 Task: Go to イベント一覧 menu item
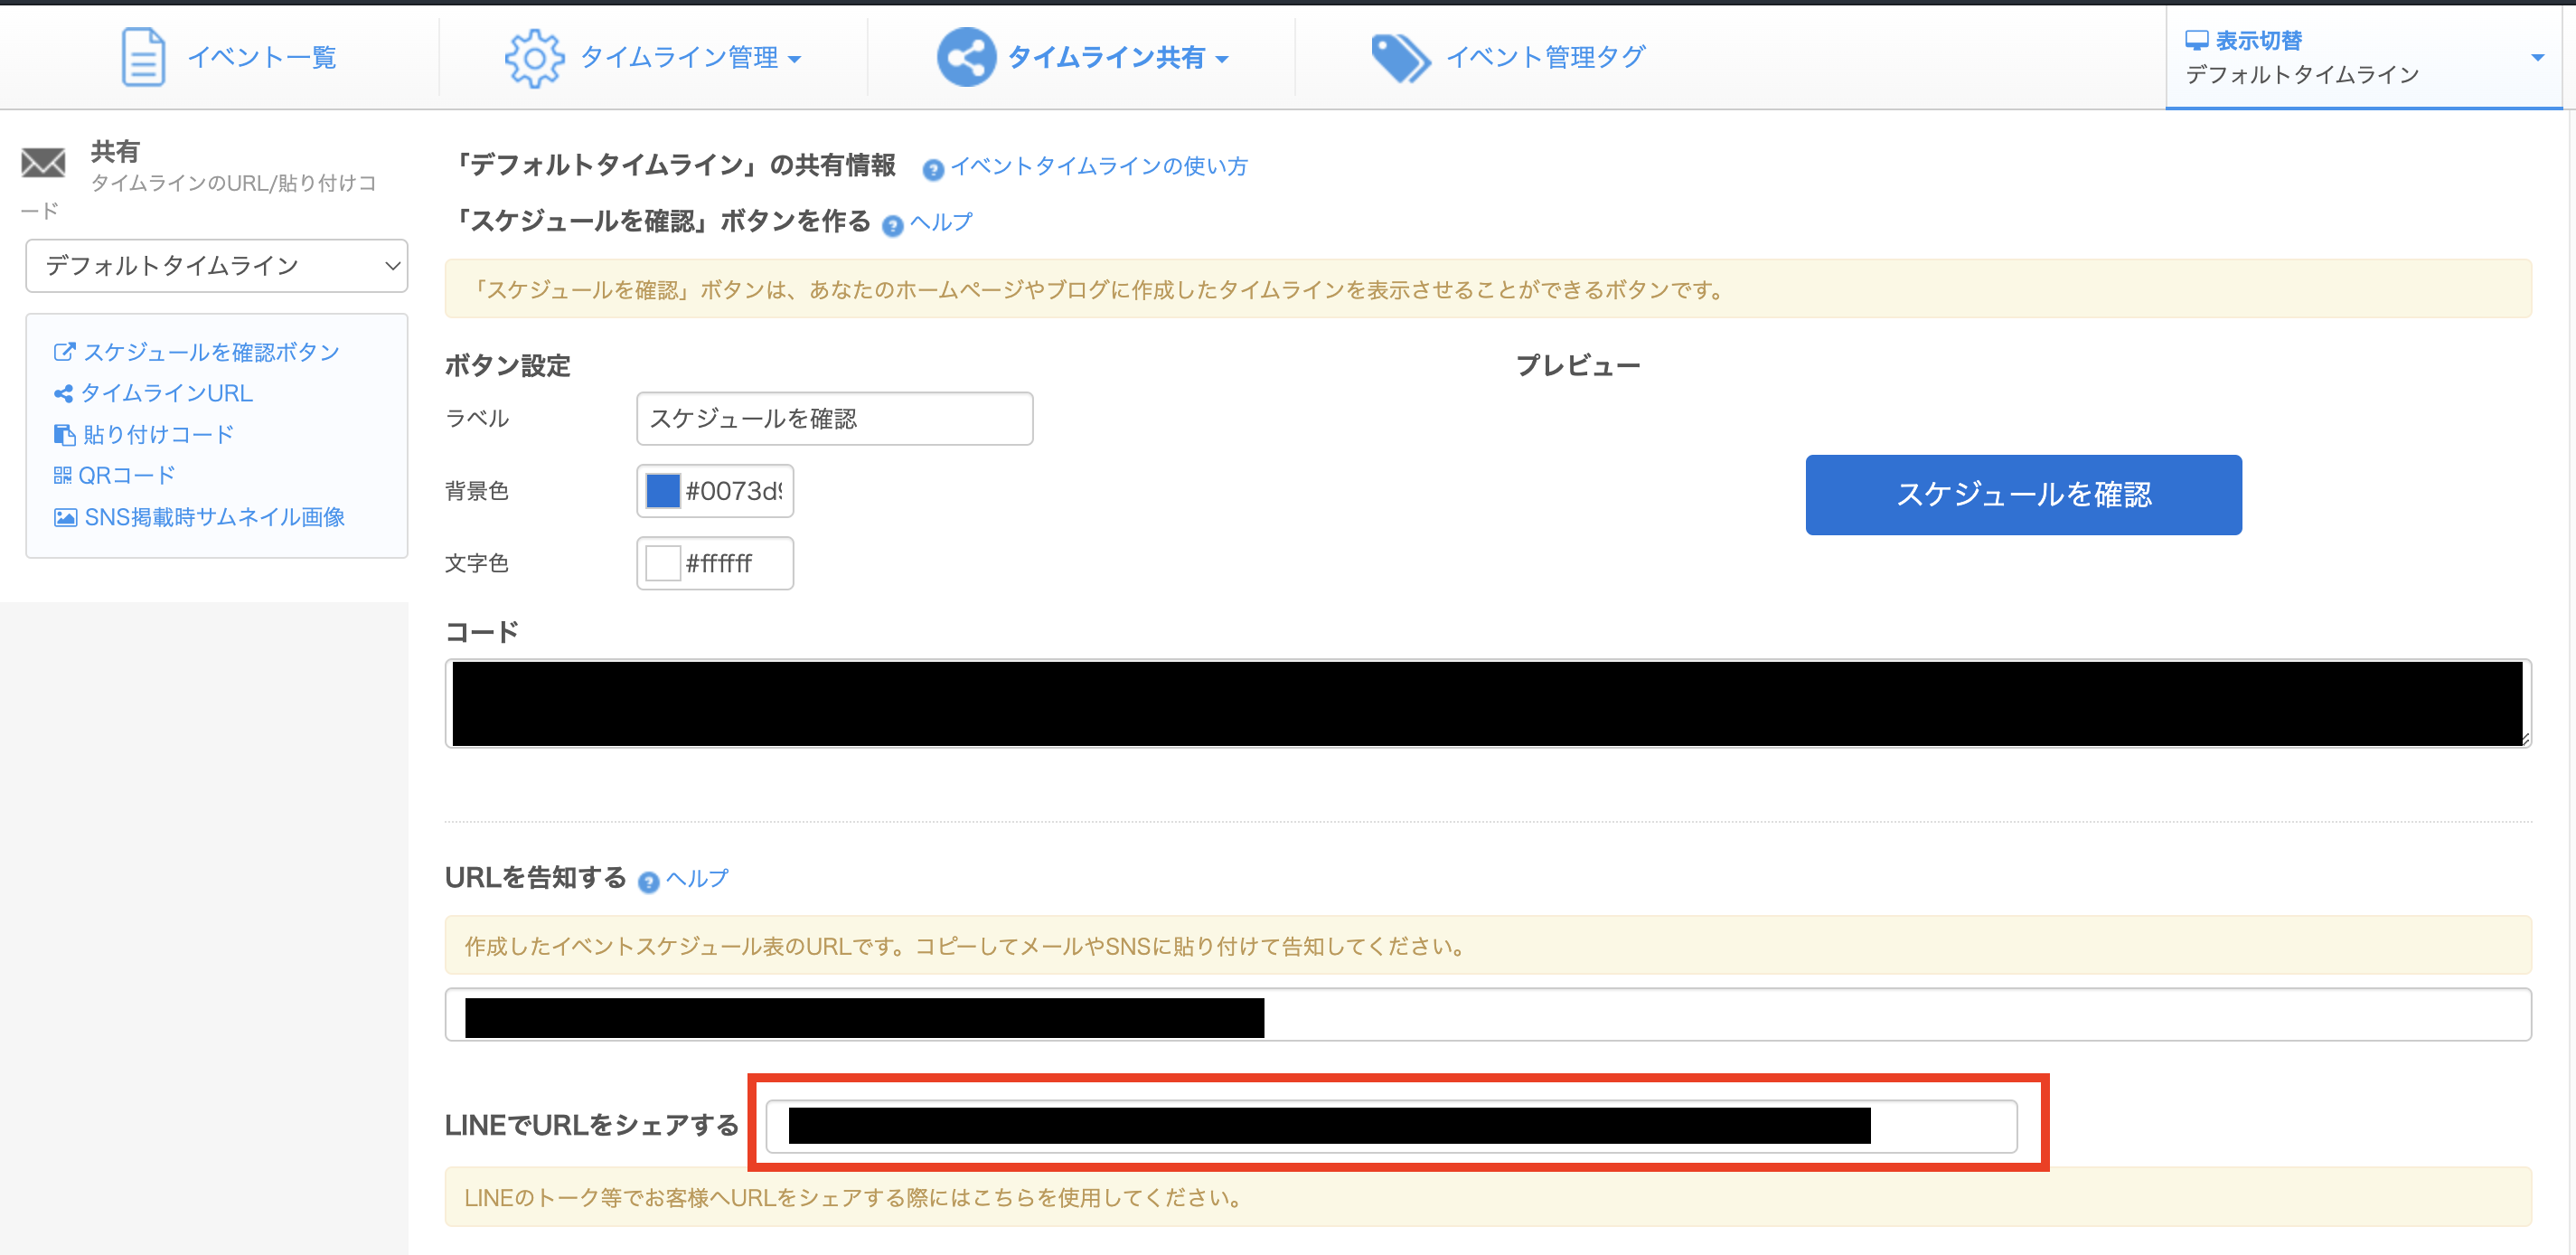[261, 58]
